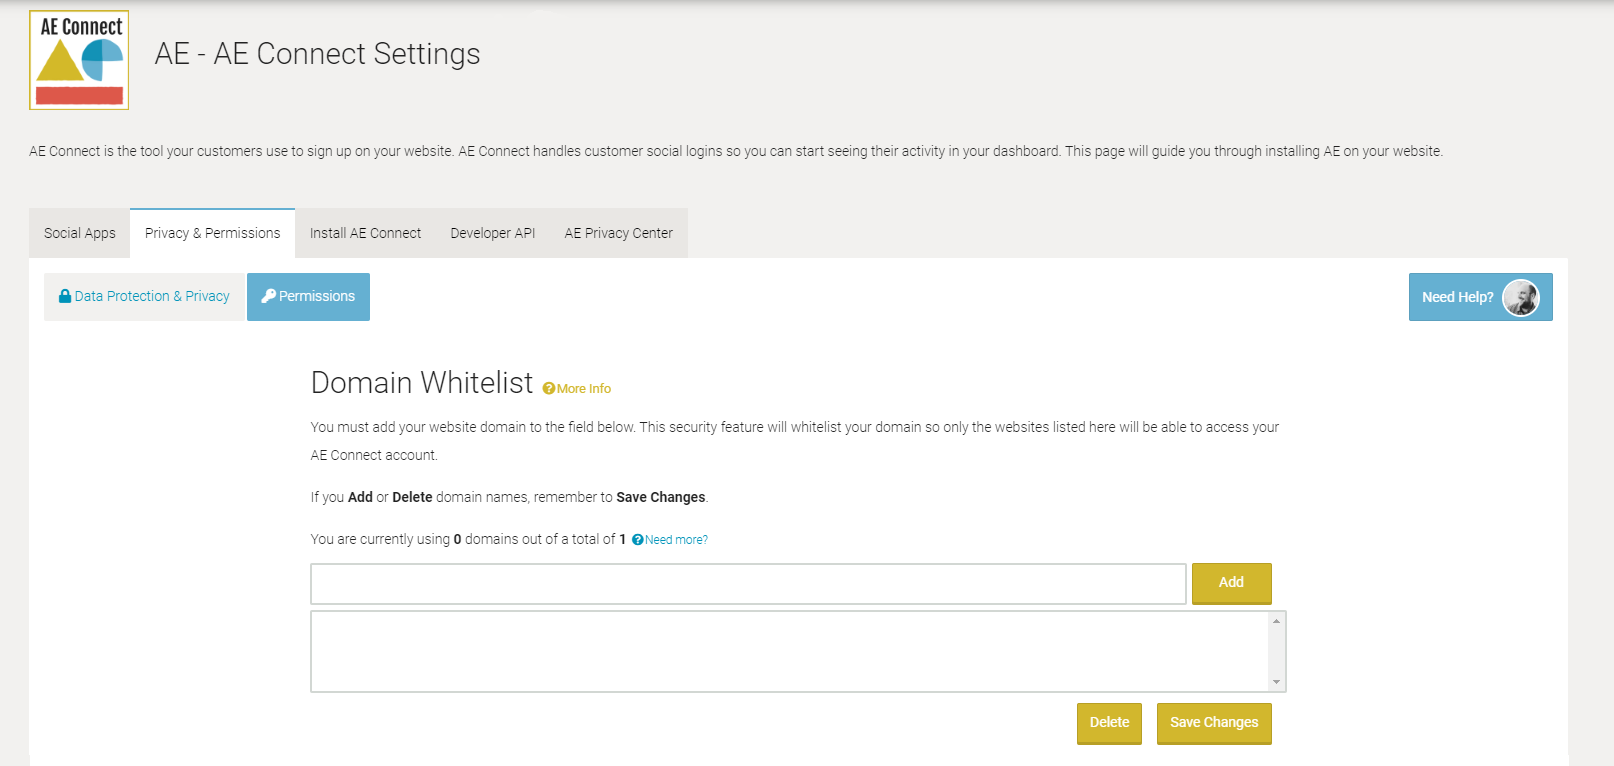Click the question icon beside Need more?
1614x766 pixels.
pos(638,540)
